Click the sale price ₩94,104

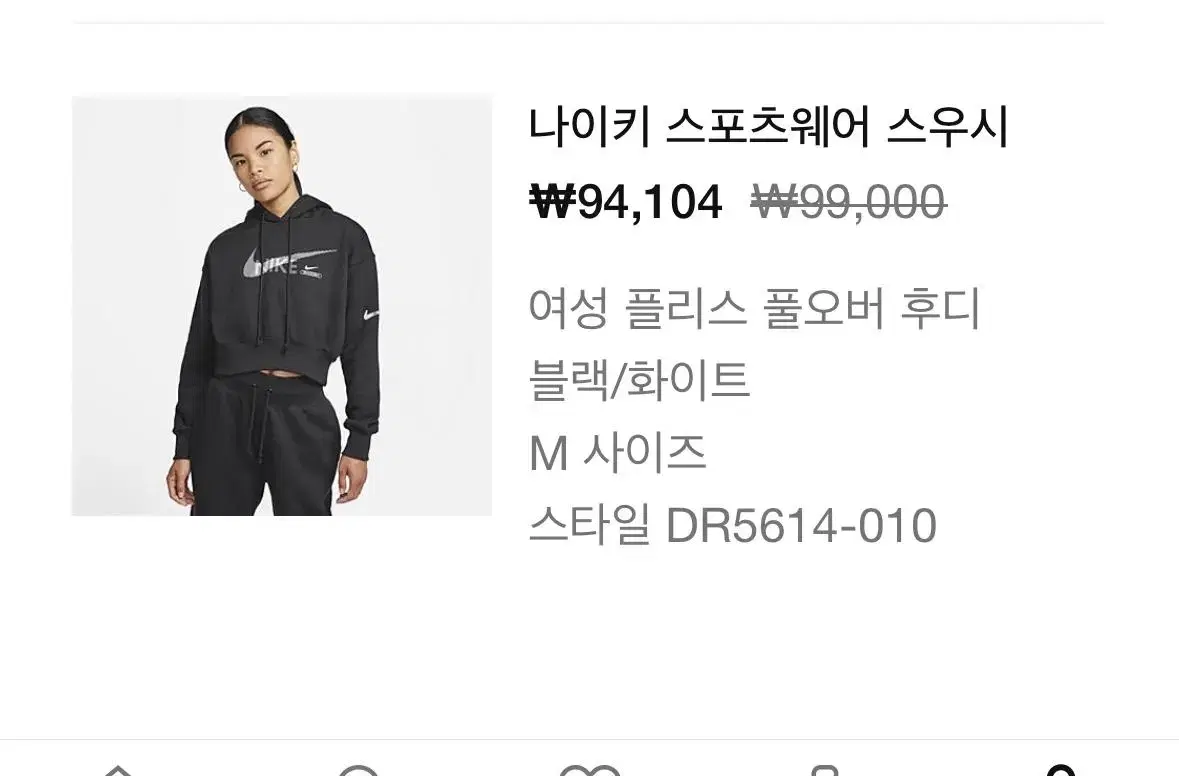(626, 202)
